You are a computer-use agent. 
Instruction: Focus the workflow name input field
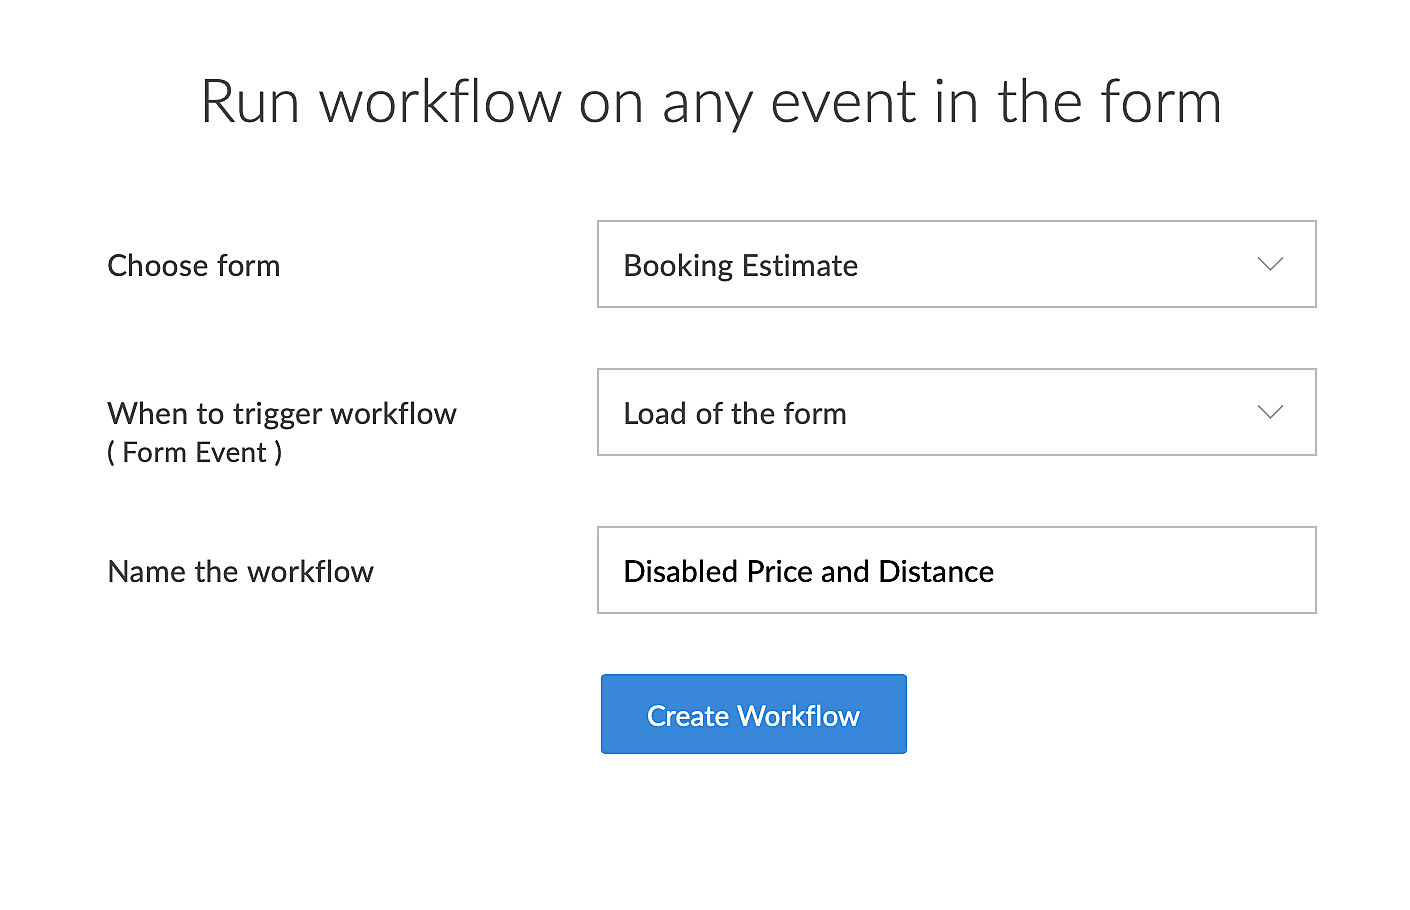(955, 570)
